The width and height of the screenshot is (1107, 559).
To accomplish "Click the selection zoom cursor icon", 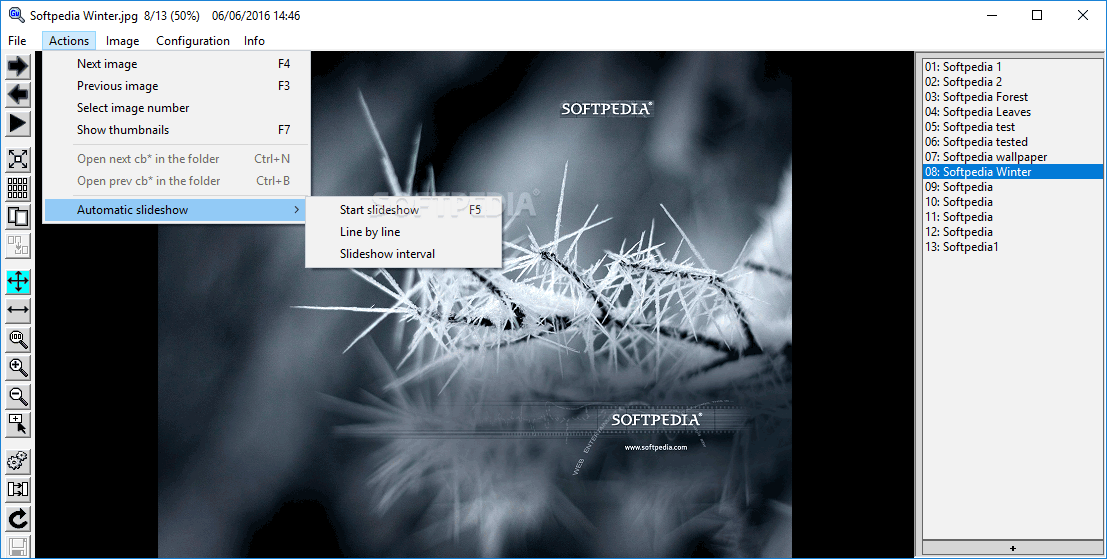I will (18, 424).
